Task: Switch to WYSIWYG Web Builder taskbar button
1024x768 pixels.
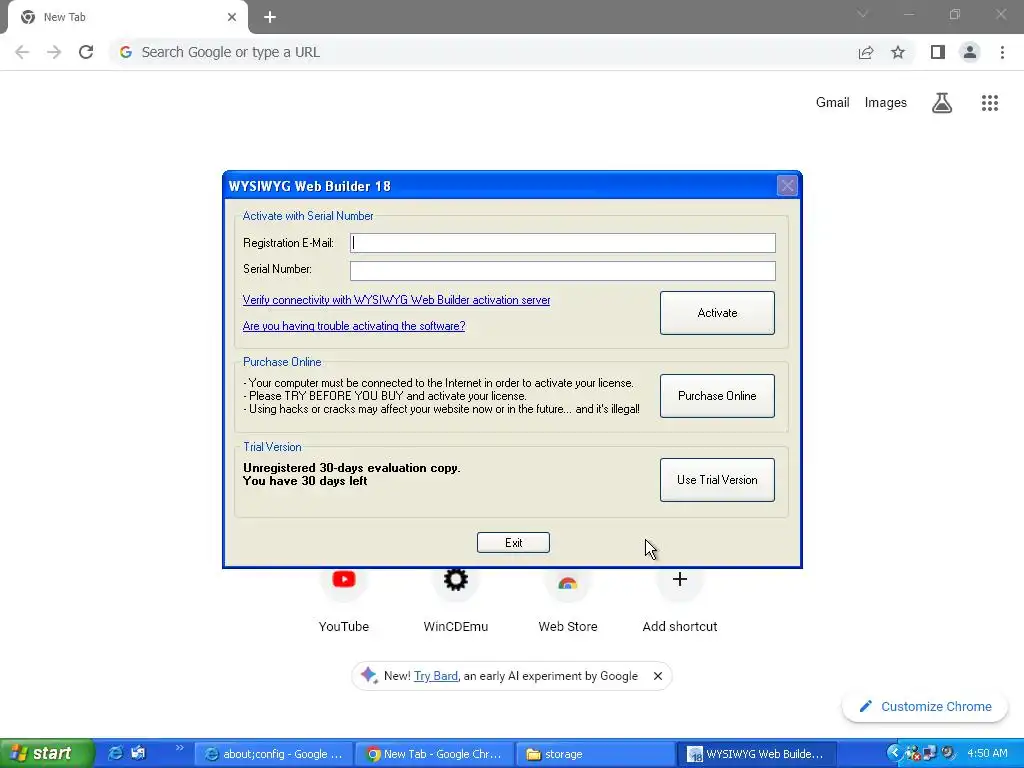Action: (x=756, y=754)
